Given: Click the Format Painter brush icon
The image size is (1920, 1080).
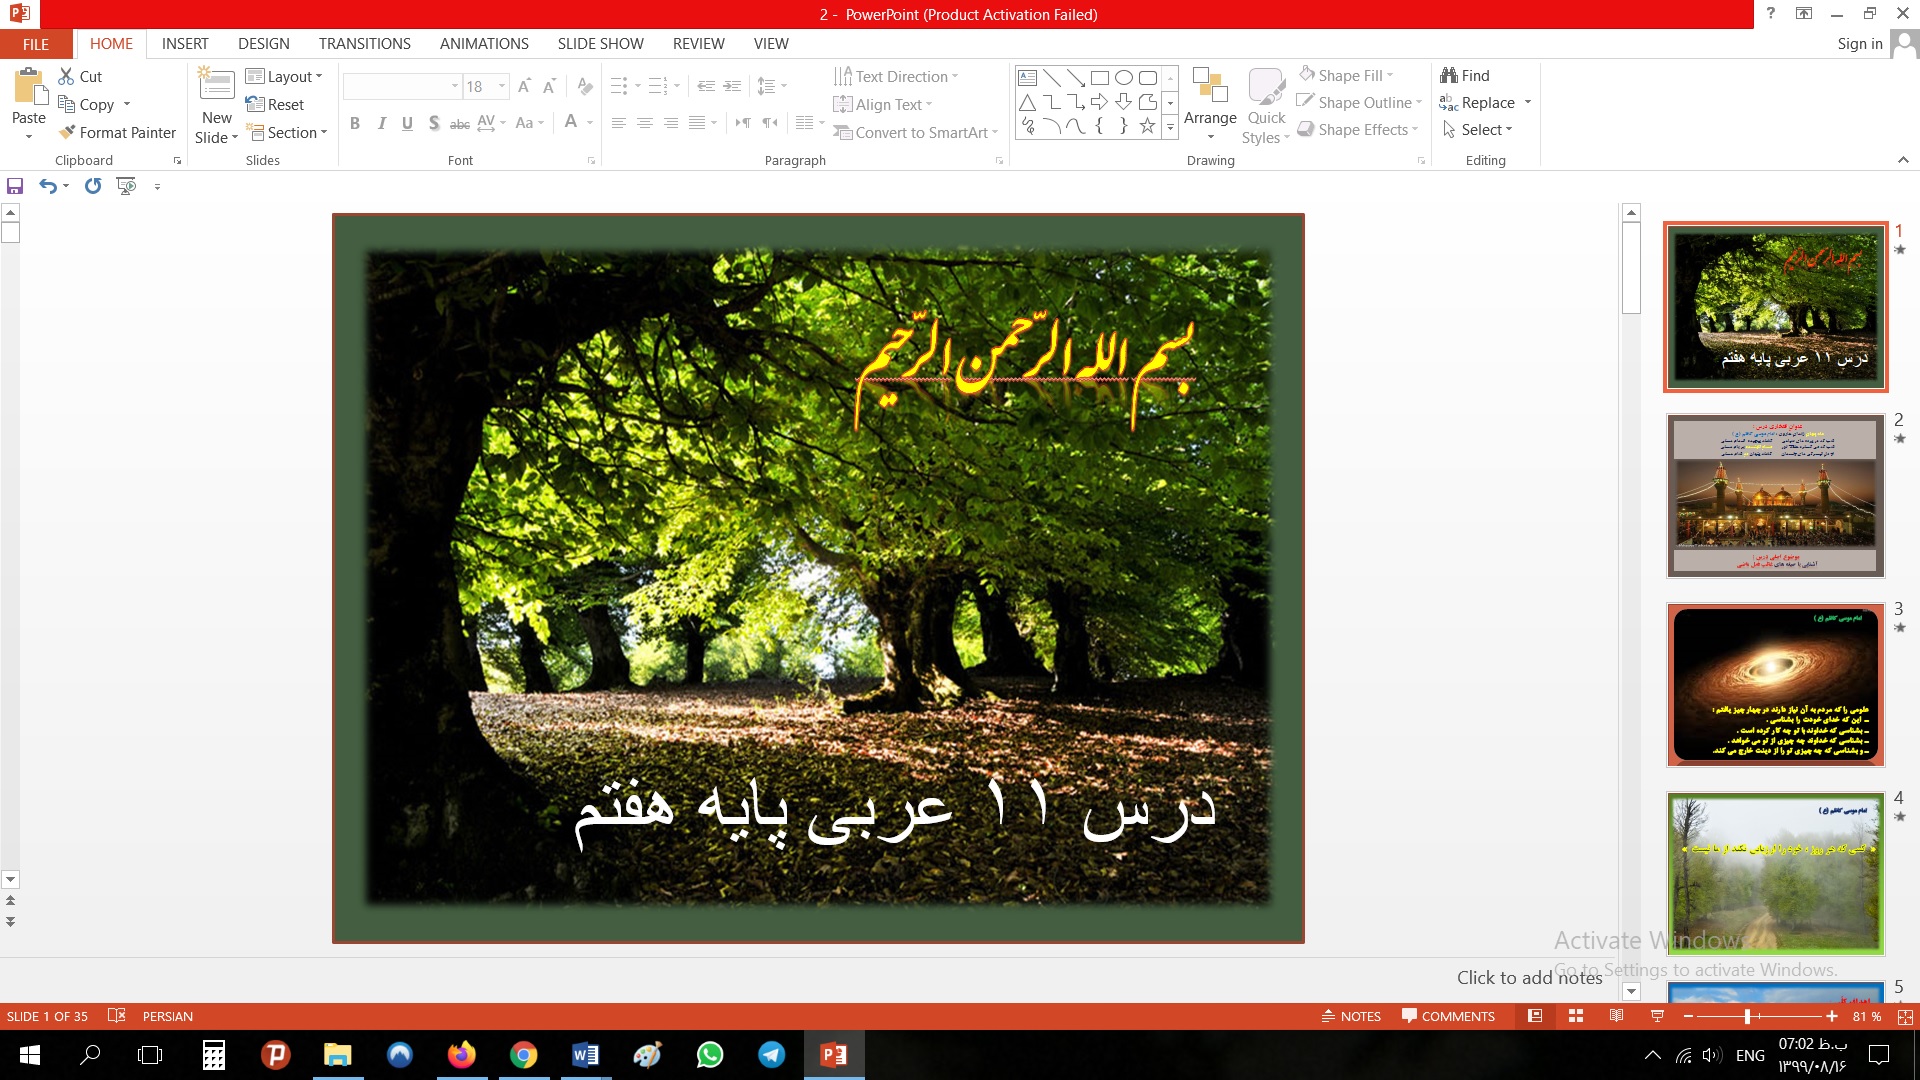Looking at the screenshot, I should [67, 132].
